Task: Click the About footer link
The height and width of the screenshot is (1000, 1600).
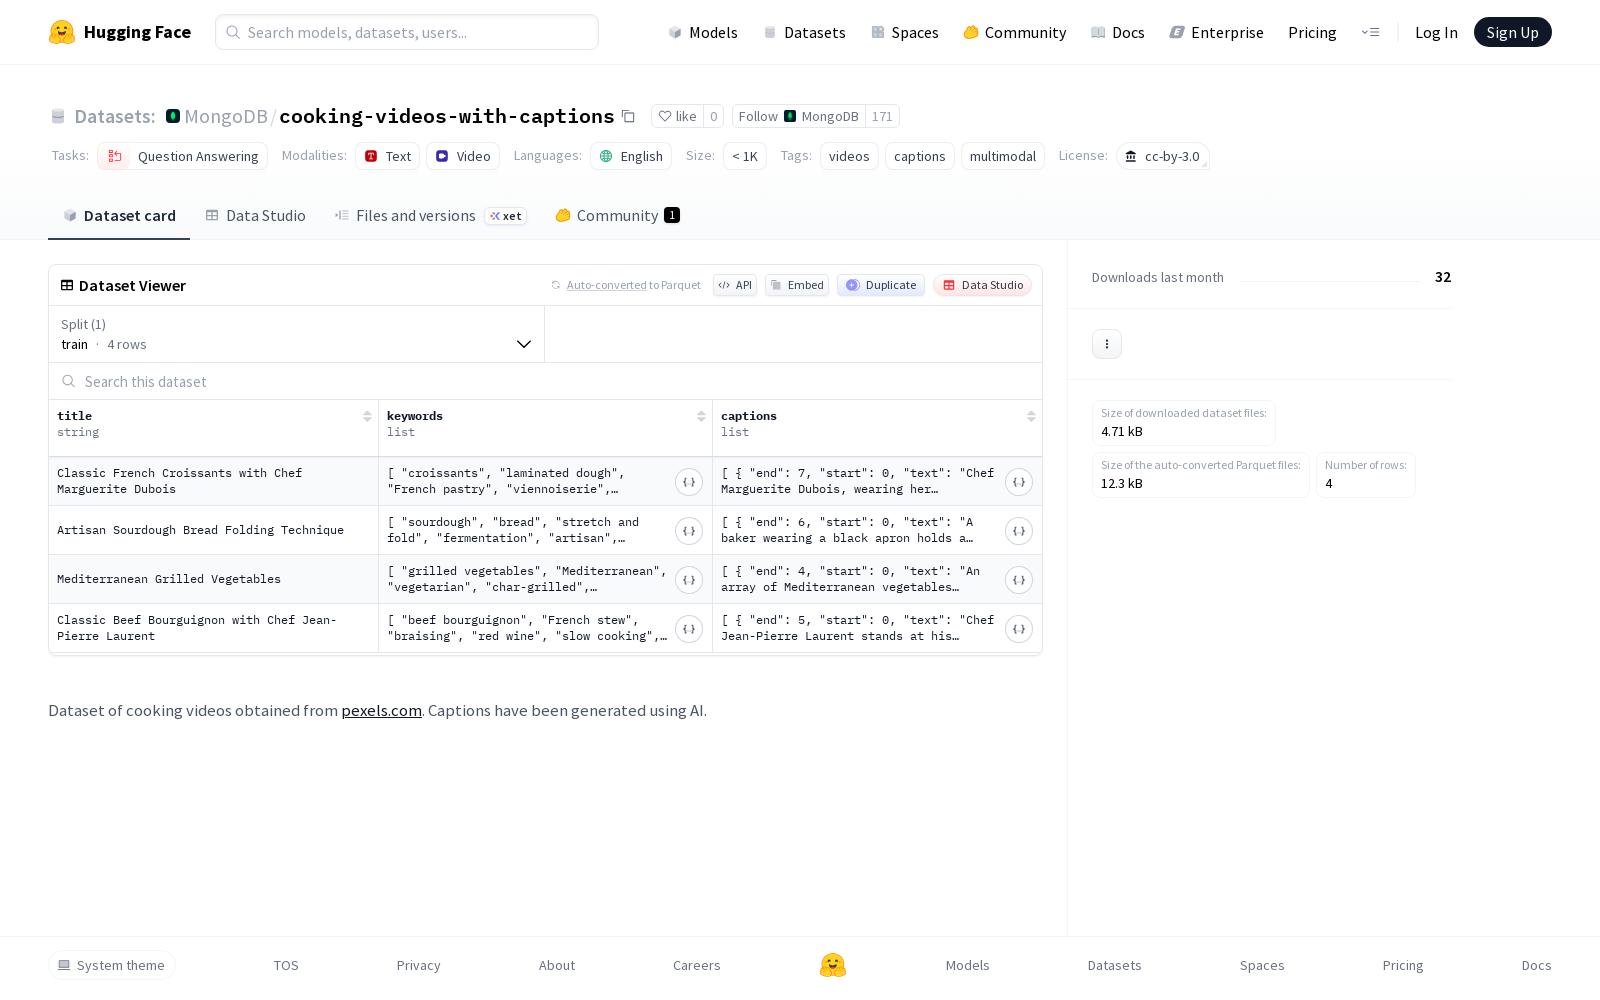Action: click(557, 965)
